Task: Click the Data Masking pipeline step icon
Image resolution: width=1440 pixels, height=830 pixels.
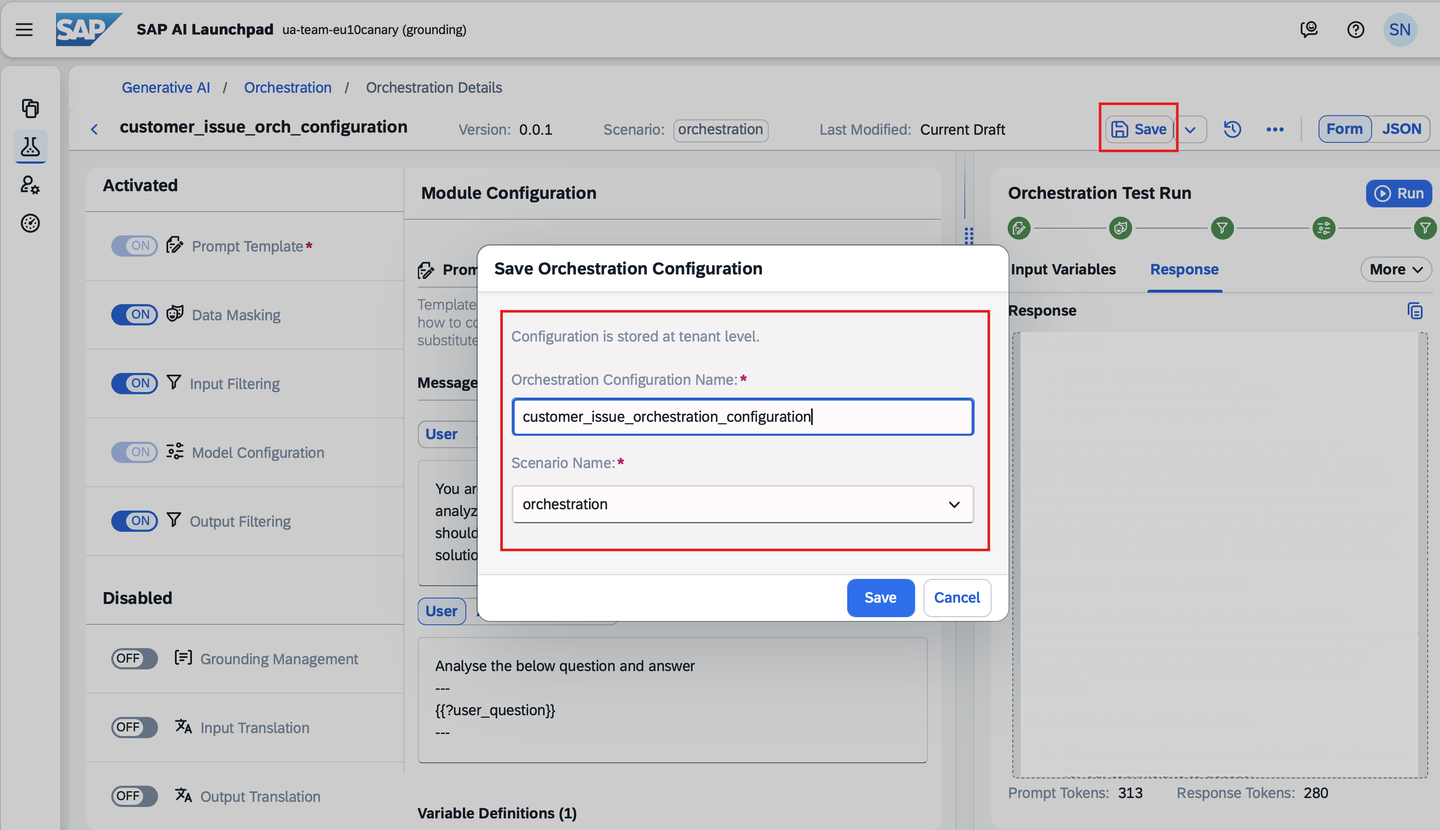Action: tap(1121, 229)
